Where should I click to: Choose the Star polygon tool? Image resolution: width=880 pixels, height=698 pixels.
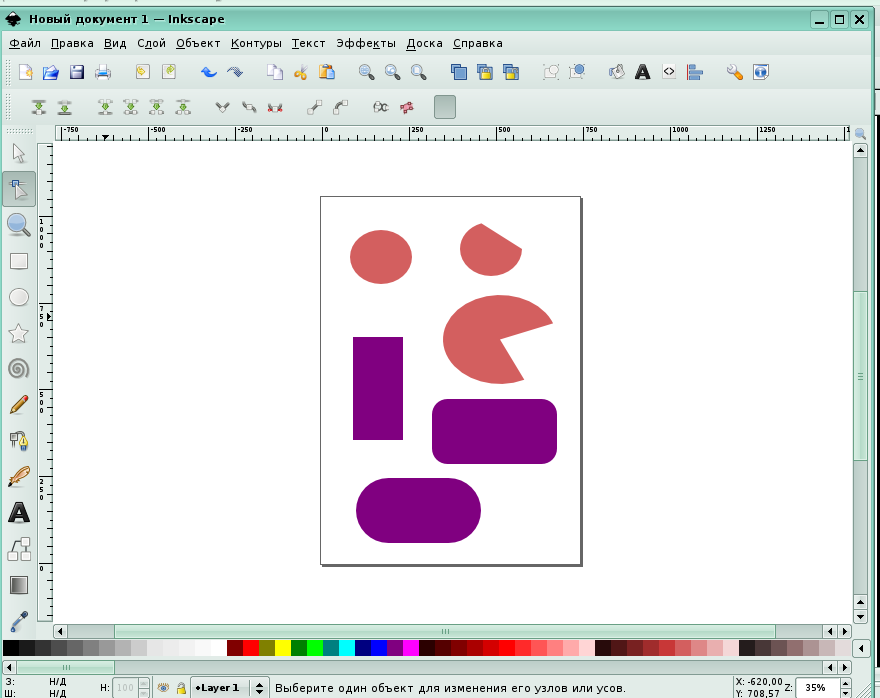click(18, 333)
